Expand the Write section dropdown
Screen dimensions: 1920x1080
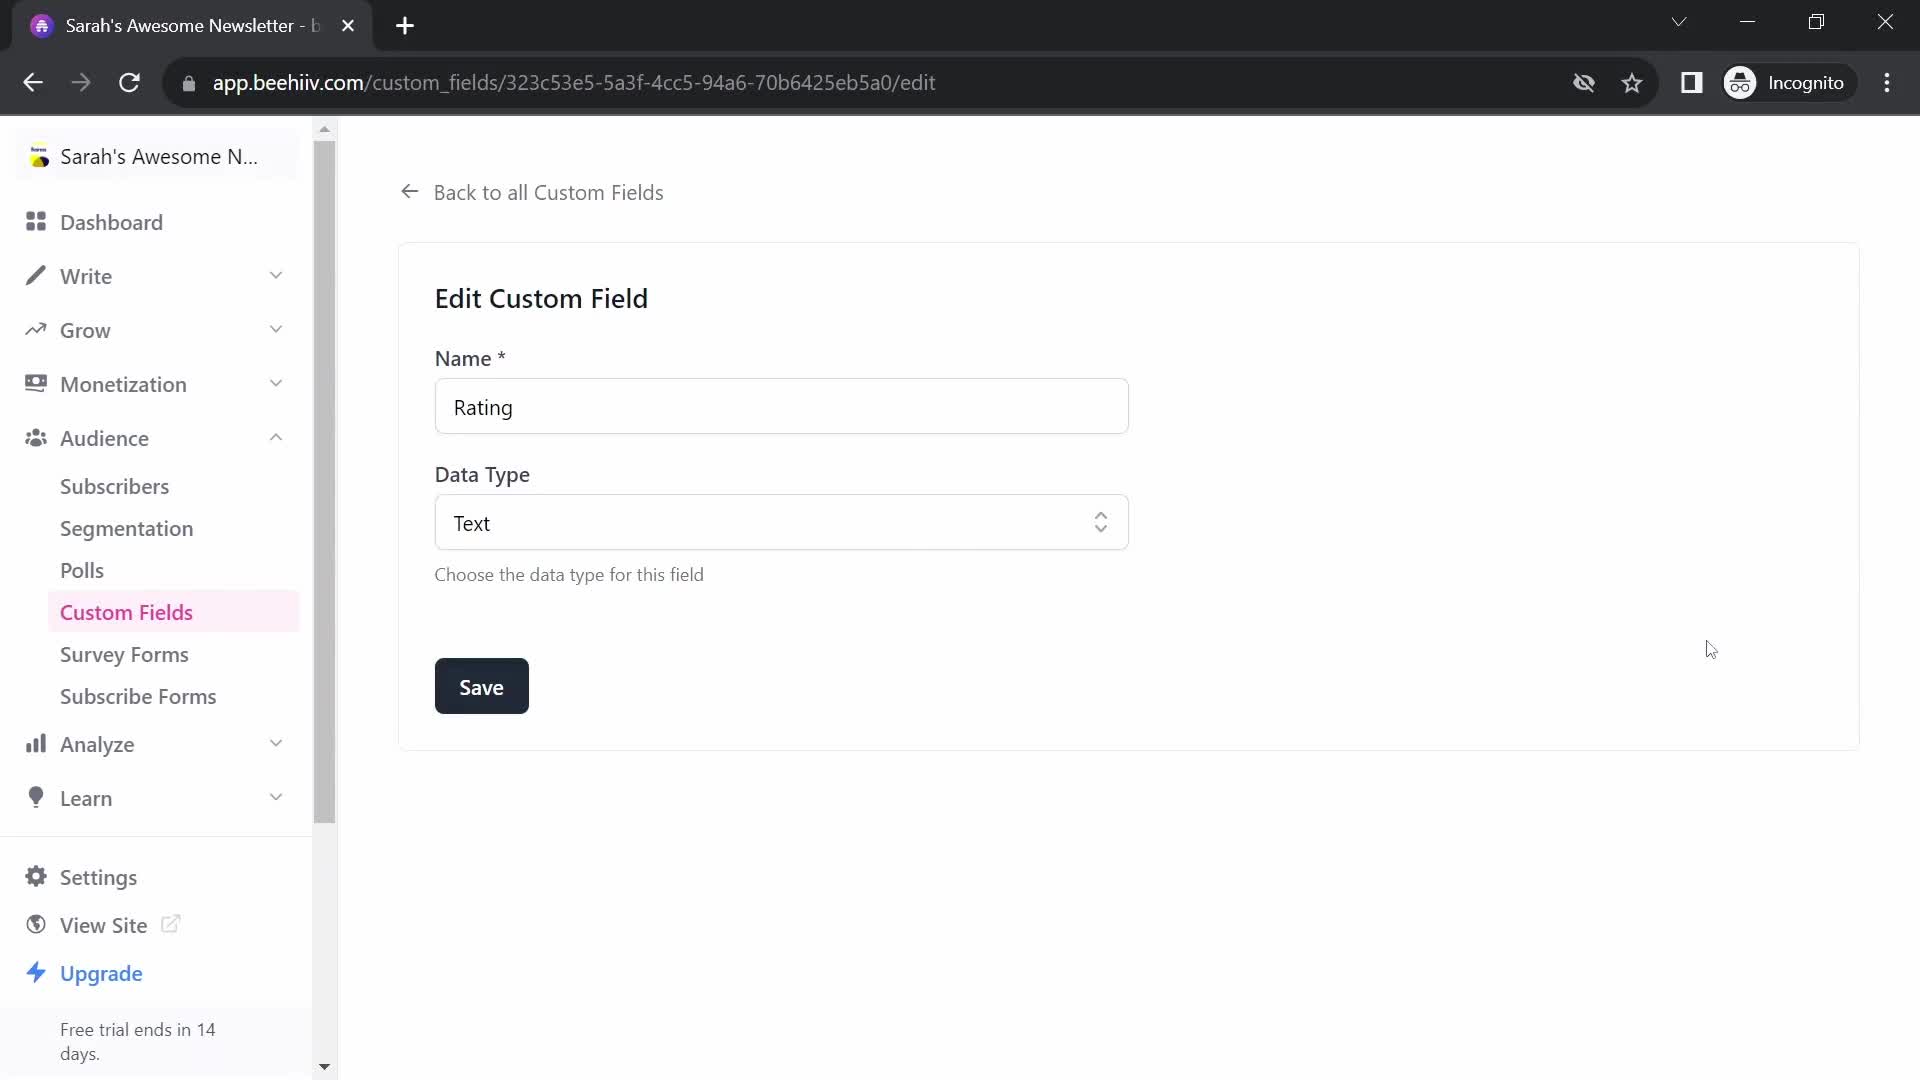pyautogui.click(x=277, y=274)
